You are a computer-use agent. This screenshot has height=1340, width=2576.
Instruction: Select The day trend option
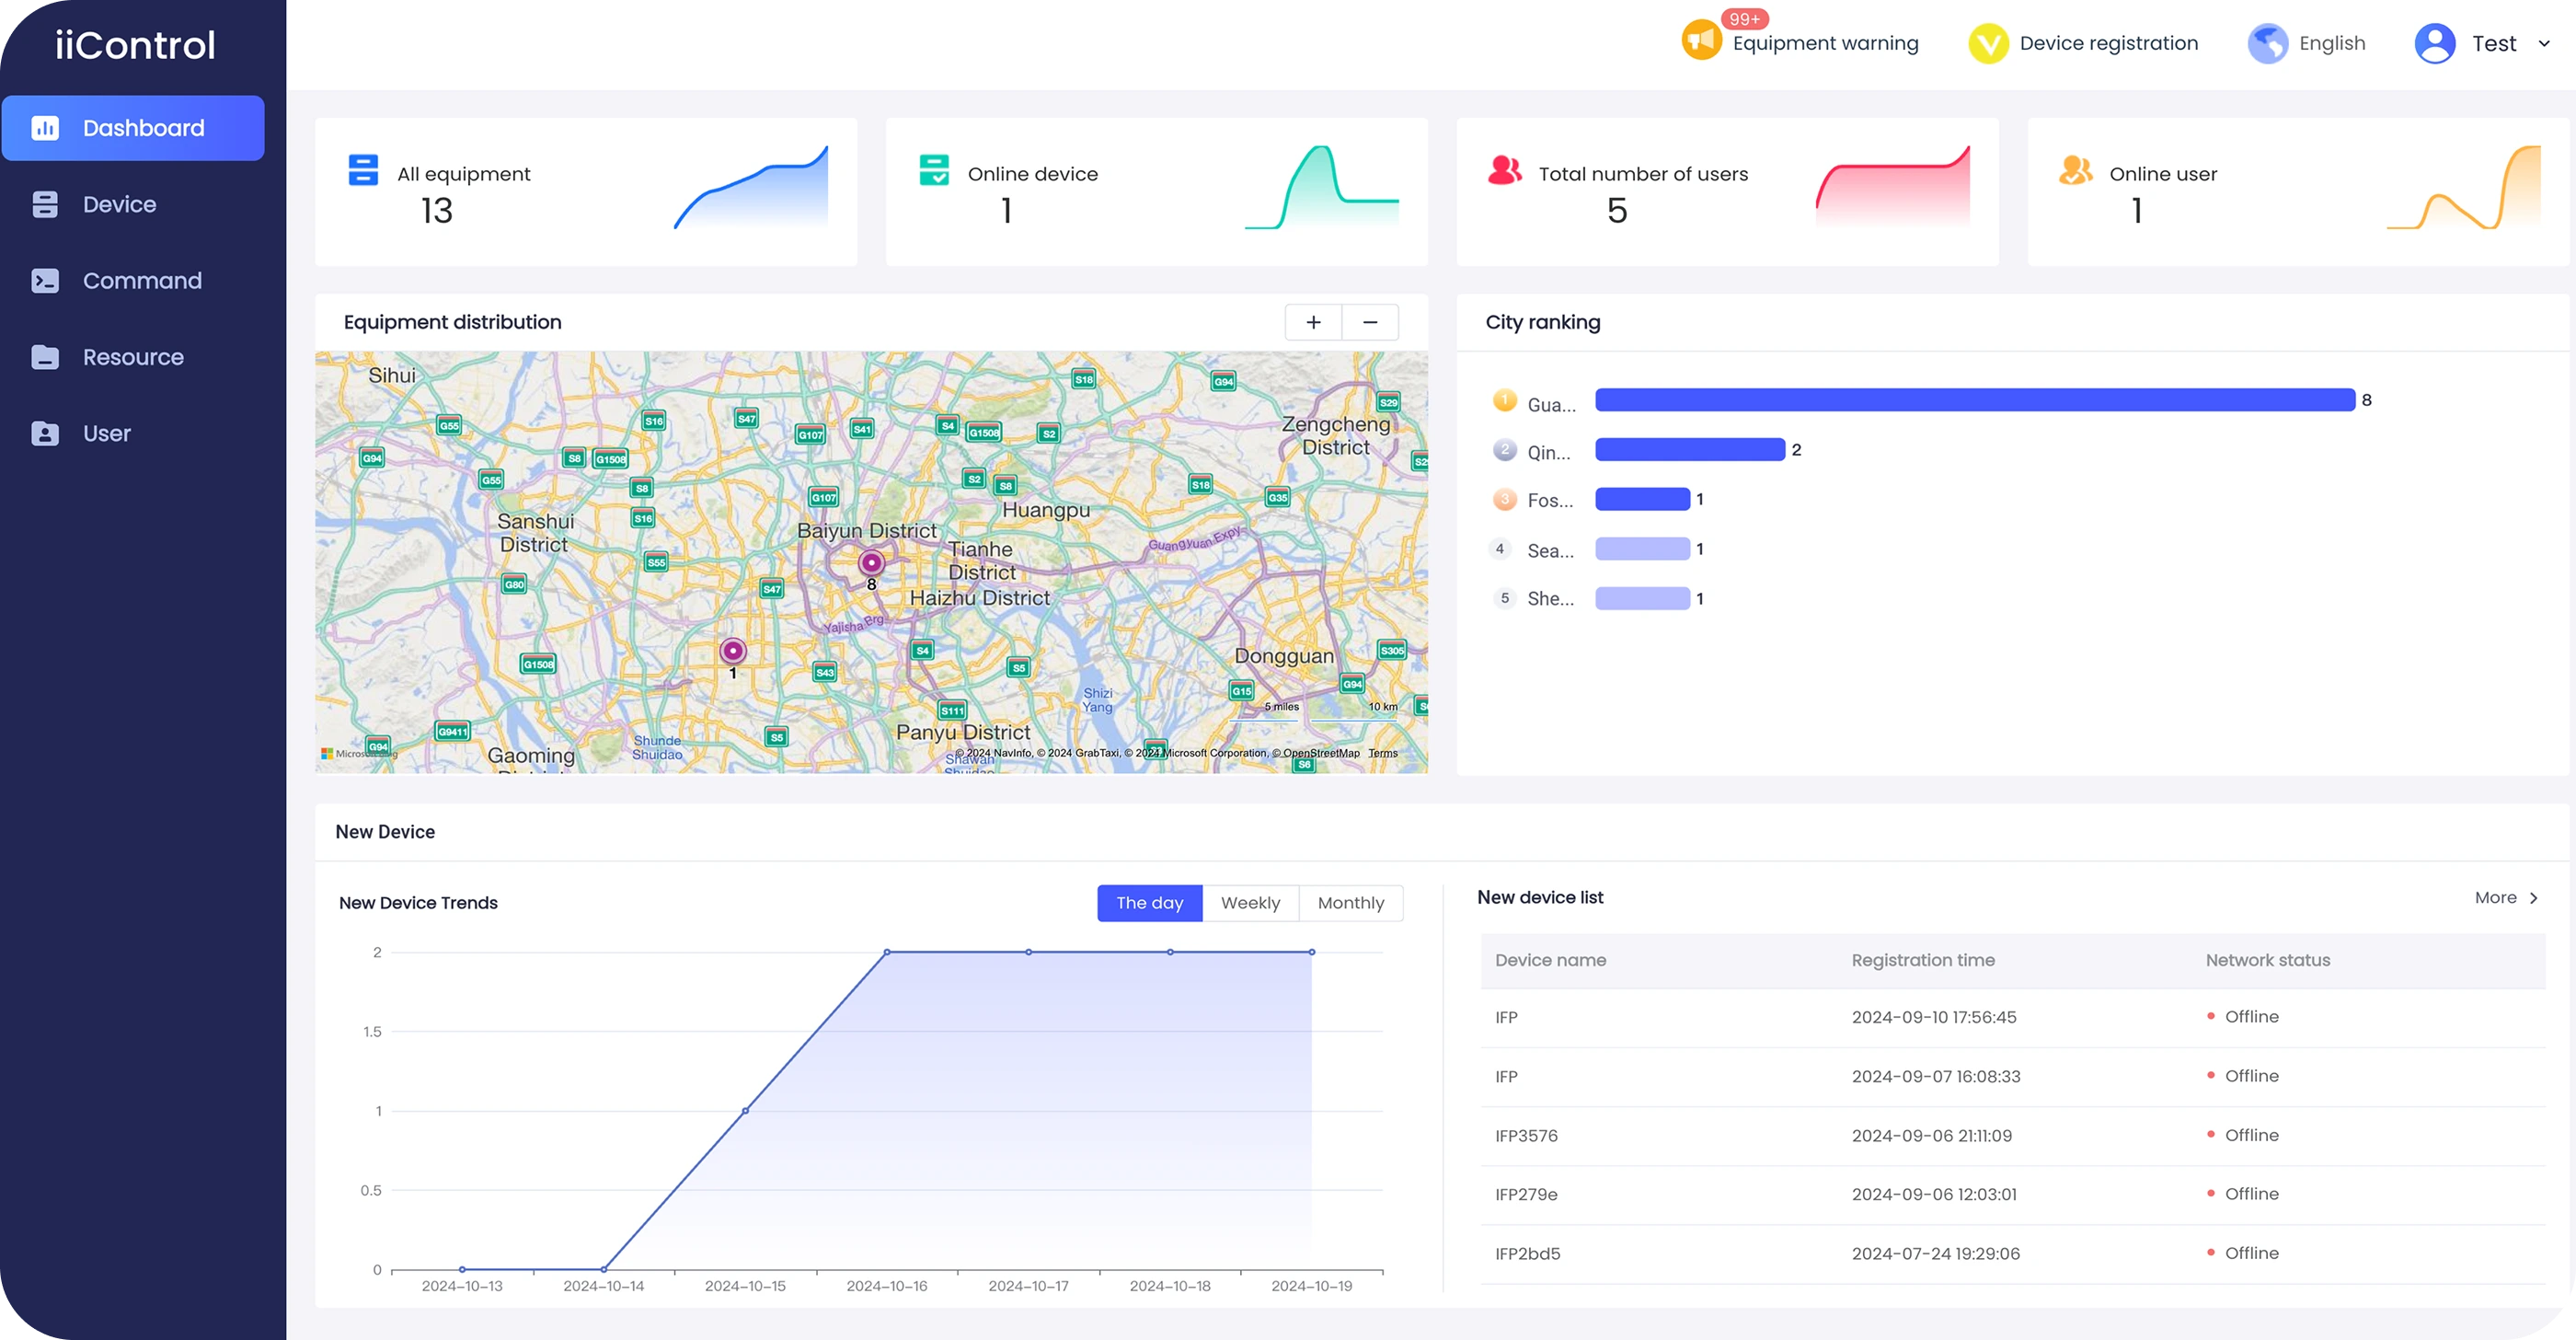1149,903
